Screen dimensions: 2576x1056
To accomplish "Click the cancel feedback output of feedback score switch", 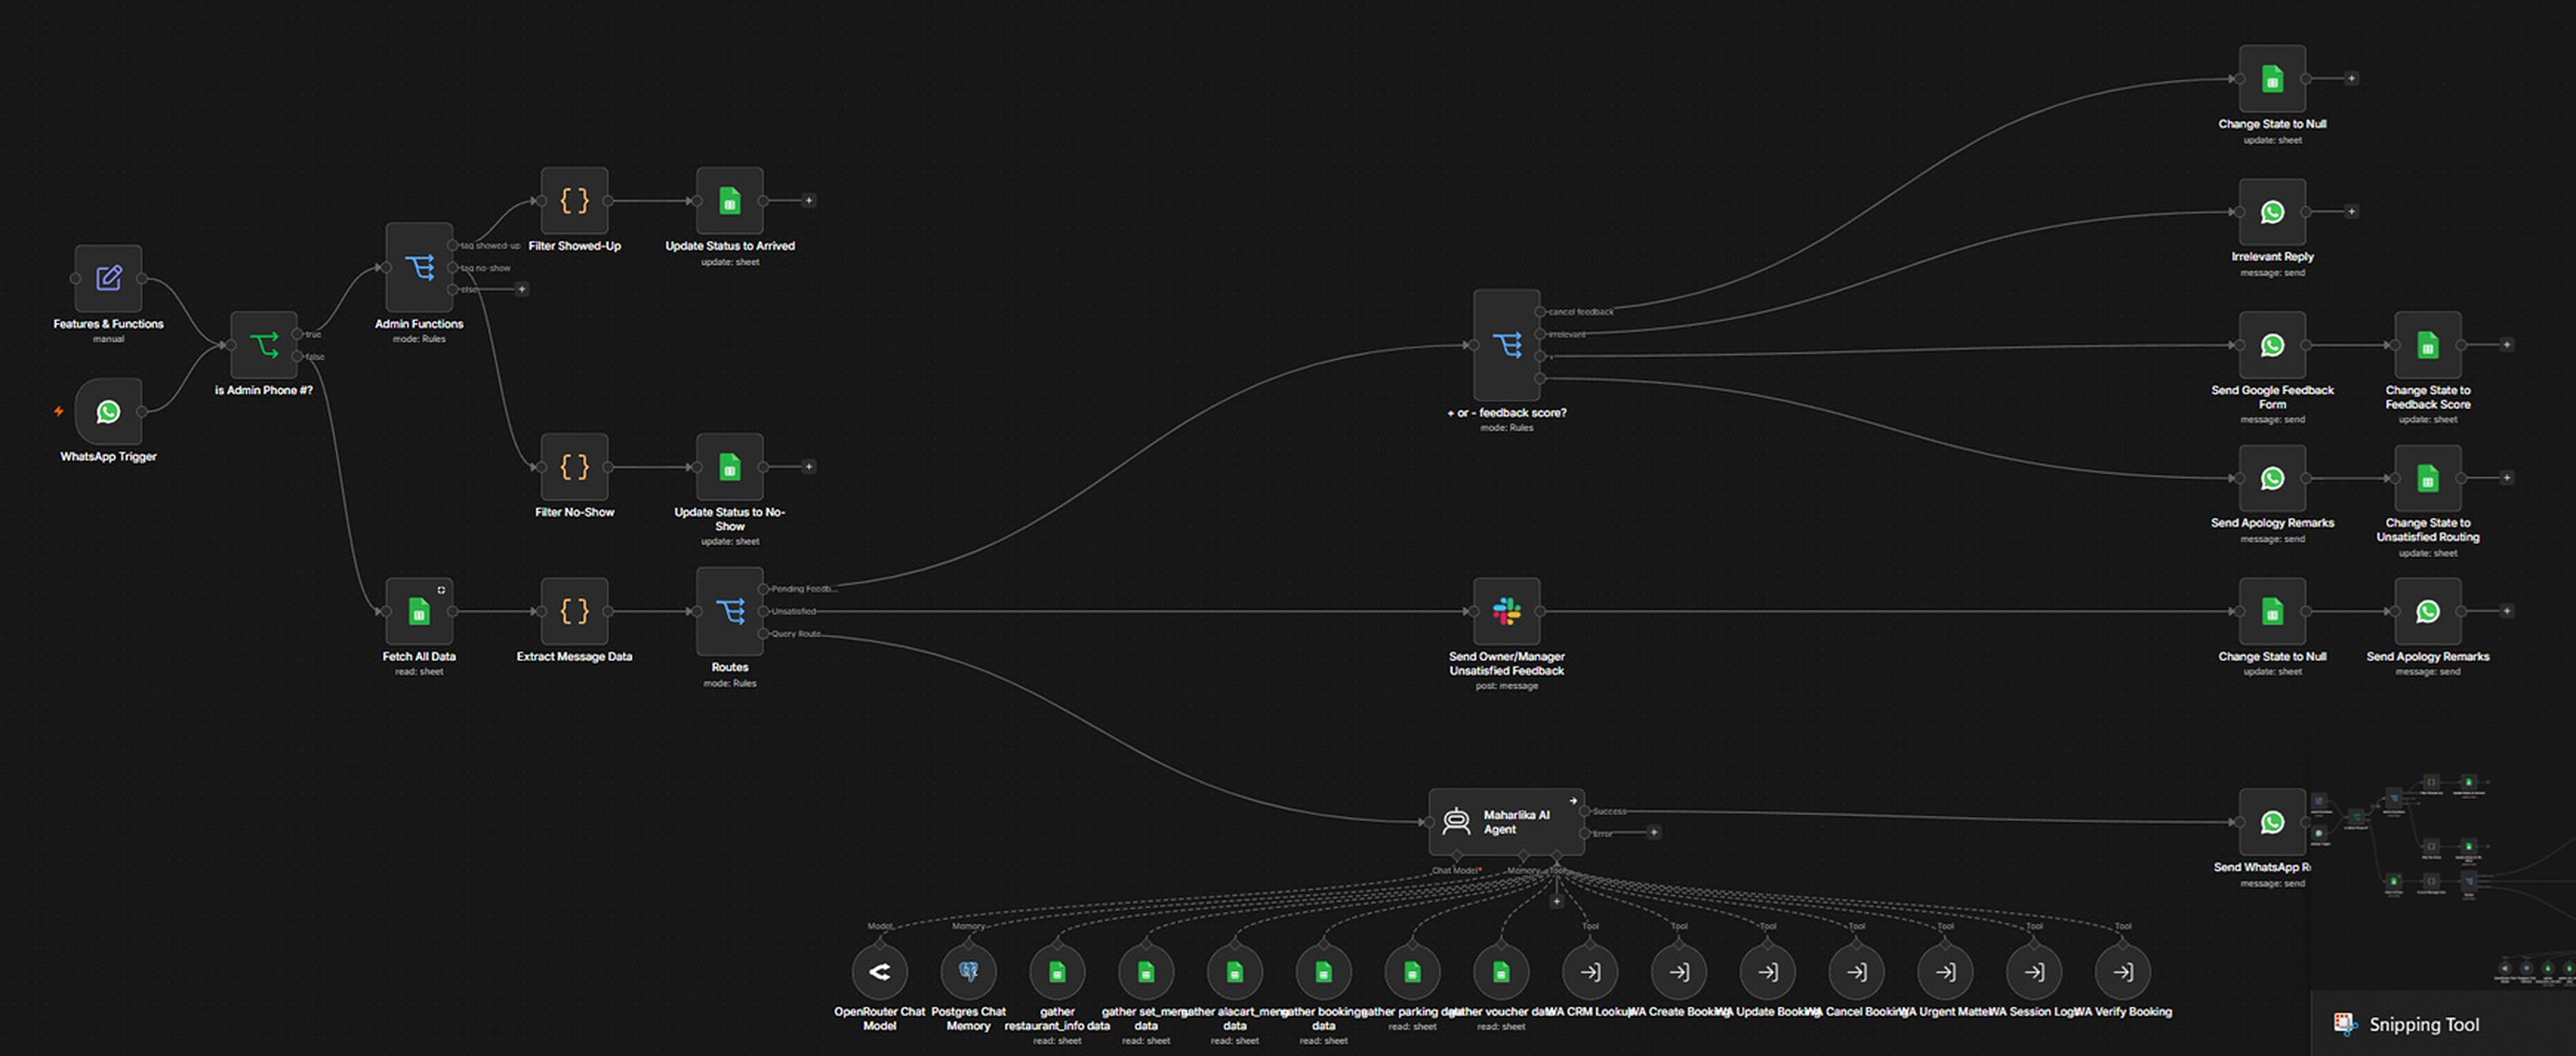I will 1540,312.
